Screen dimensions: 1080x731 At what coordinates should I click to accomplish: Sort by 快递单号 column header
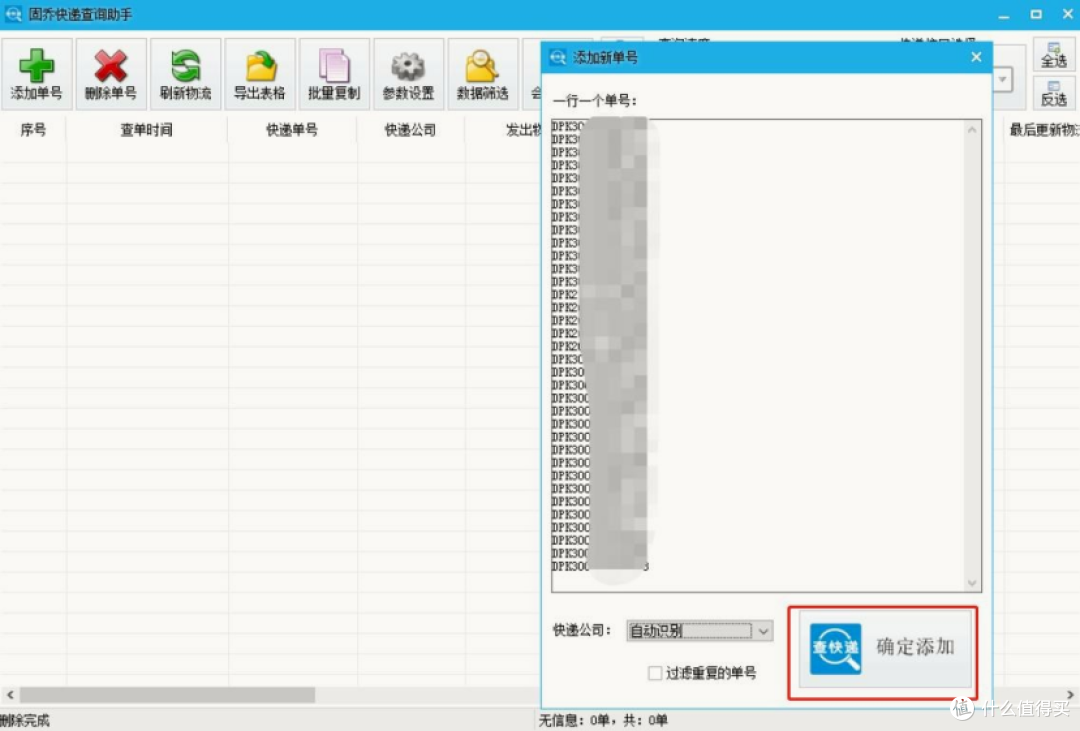[292, 130]
